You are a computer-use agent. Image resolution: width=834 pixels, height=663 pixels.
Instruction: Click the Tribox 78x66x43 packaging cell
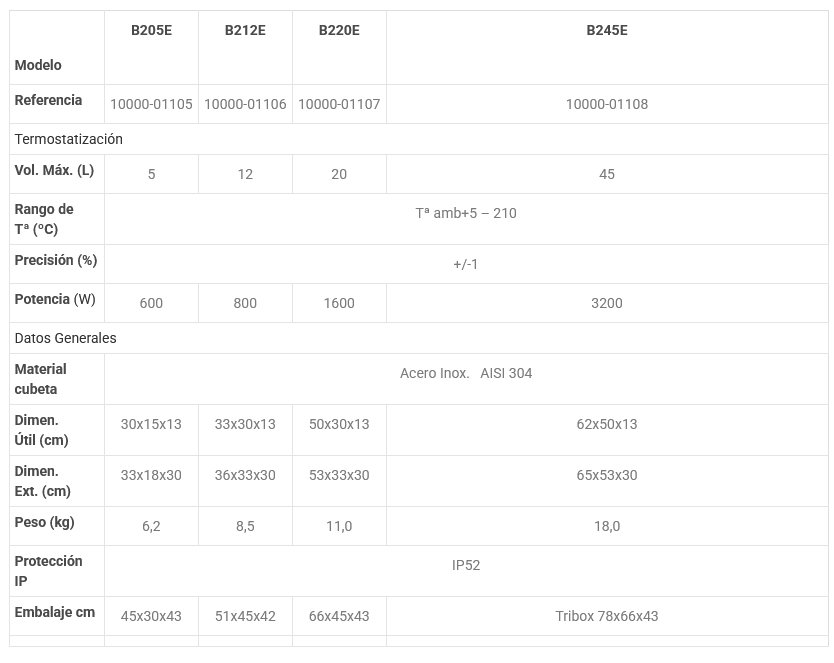point(607,616)
